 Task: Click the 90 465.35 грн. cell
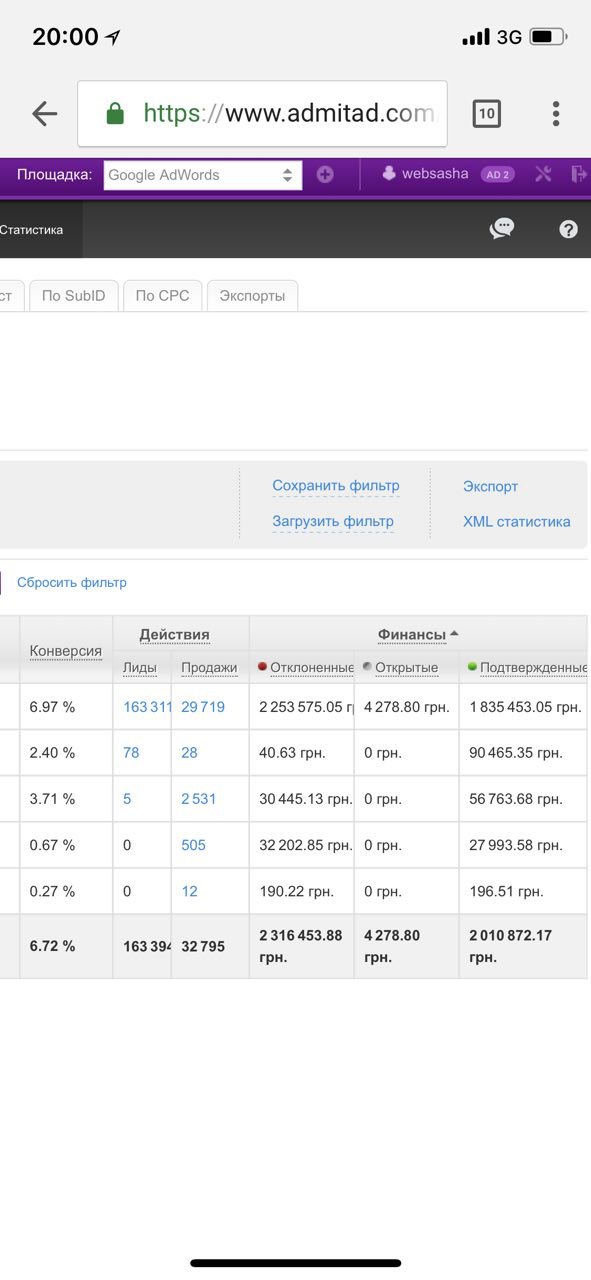pos(516,753)
